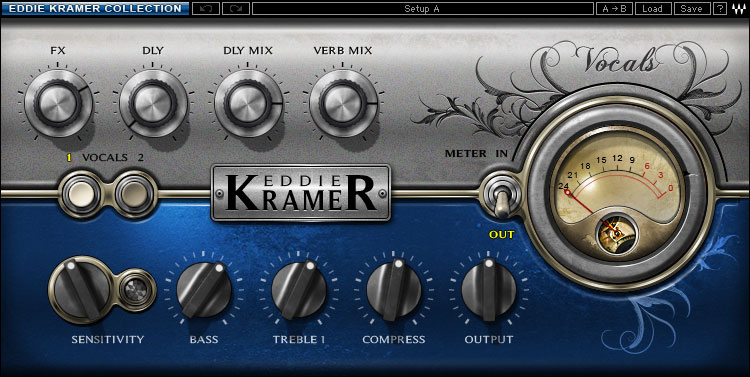The height and width of the screenshot is (377, 750).
Task: Click the Eddie Kramer nameplate logo
Action: pos(301,193)
